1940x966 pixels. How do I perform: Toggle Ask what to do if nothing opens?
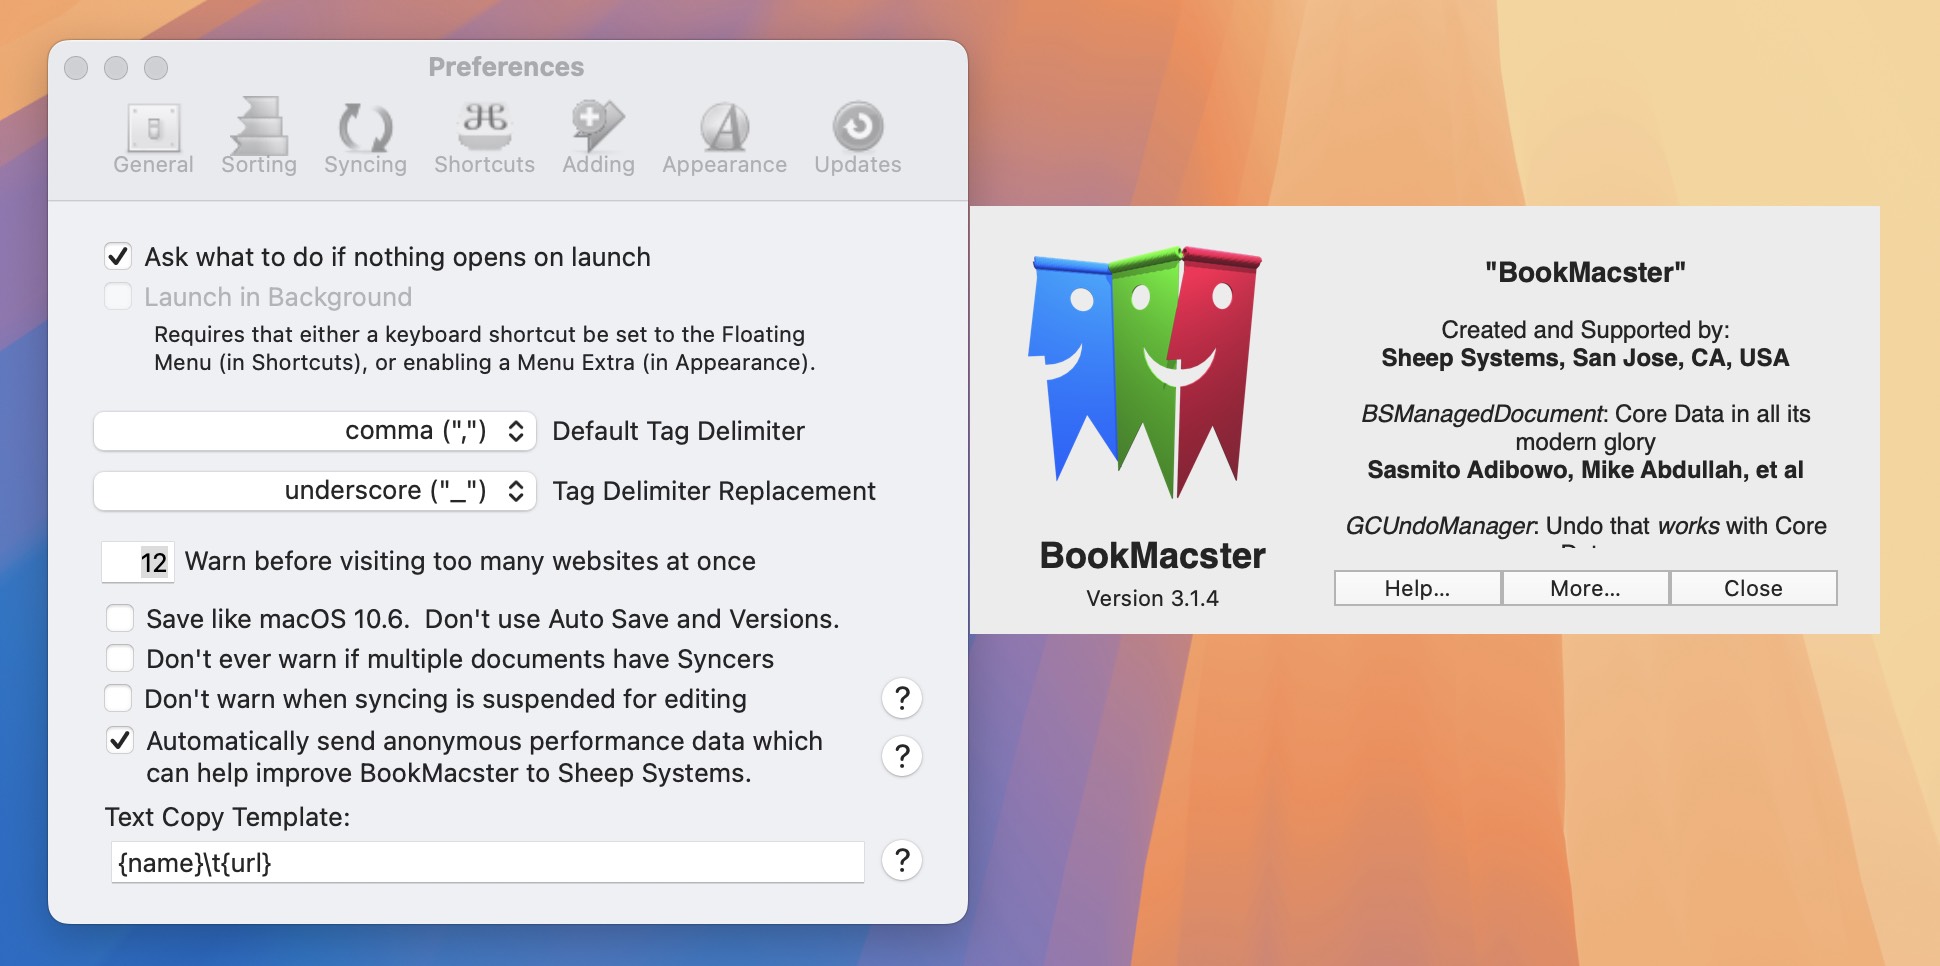tap(118, 257)
